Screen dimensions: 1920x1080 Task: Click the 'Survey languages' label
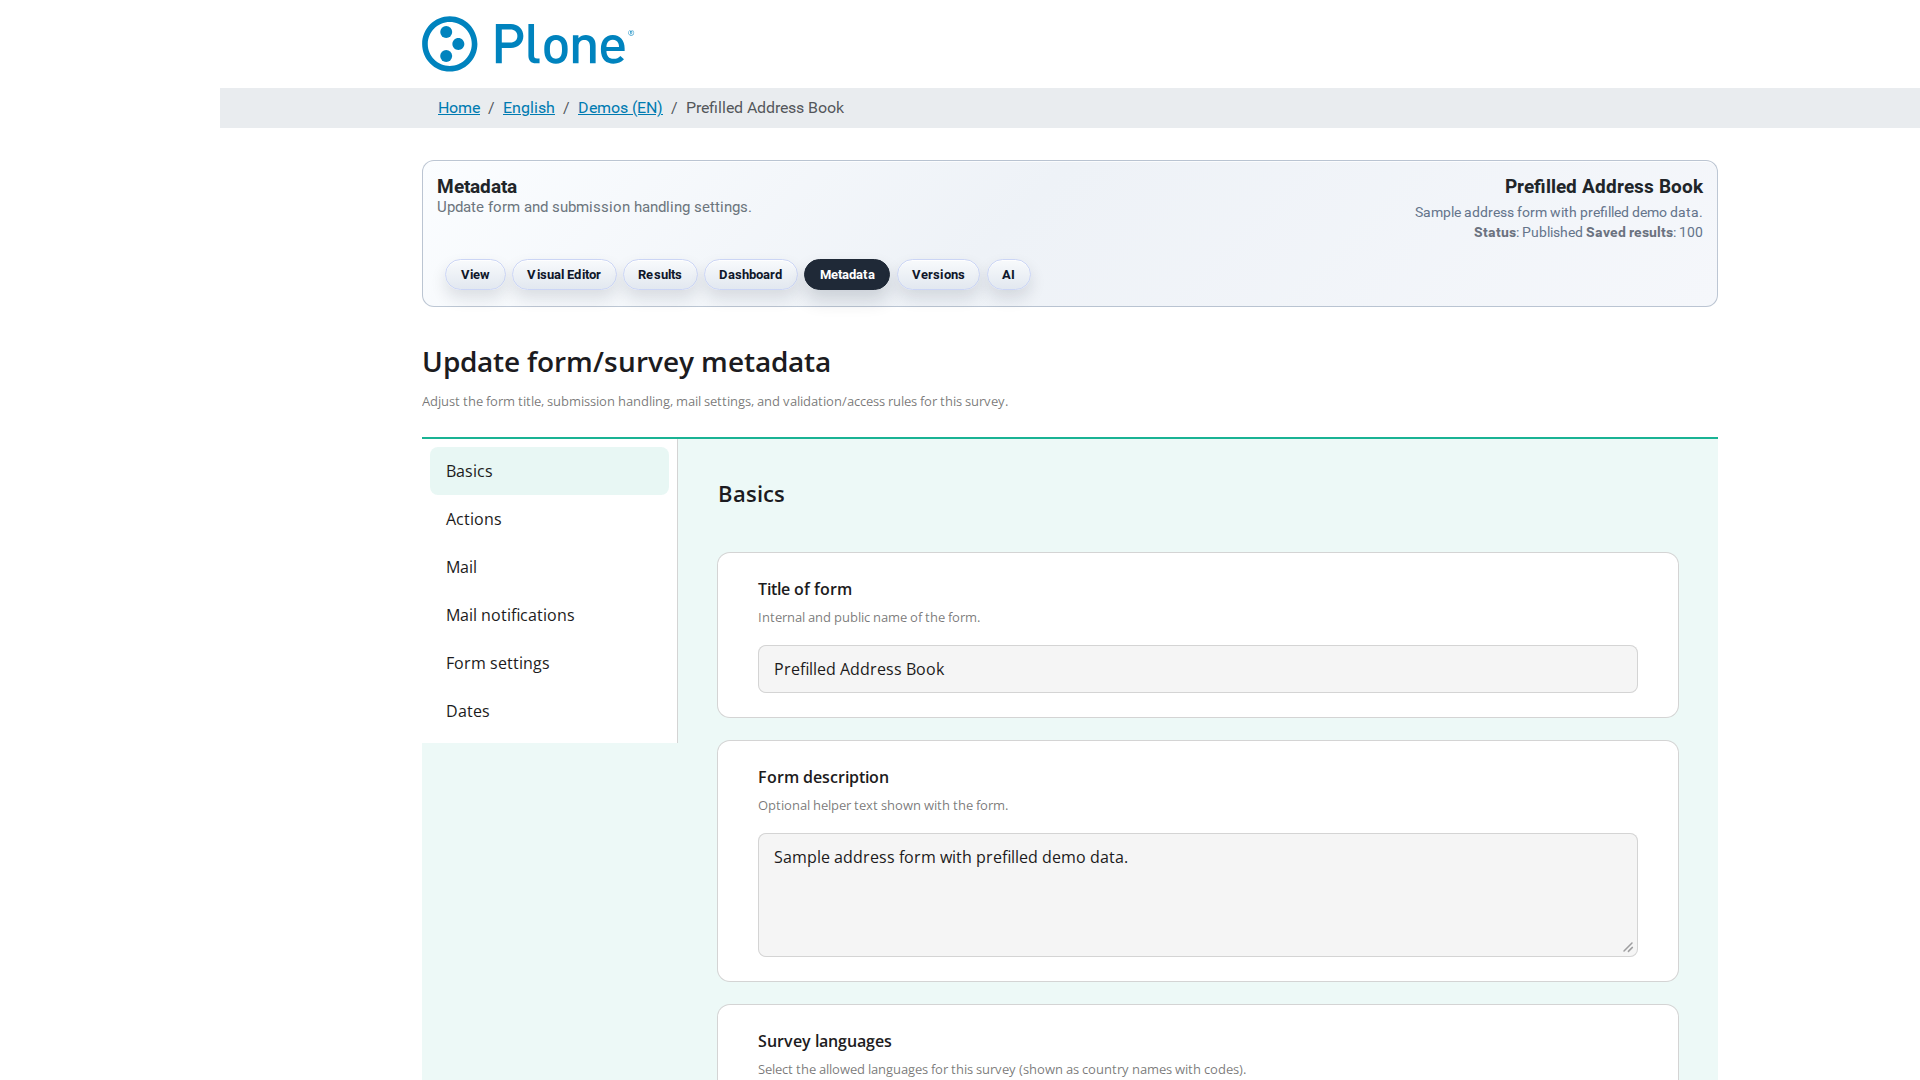point(825,1041)
